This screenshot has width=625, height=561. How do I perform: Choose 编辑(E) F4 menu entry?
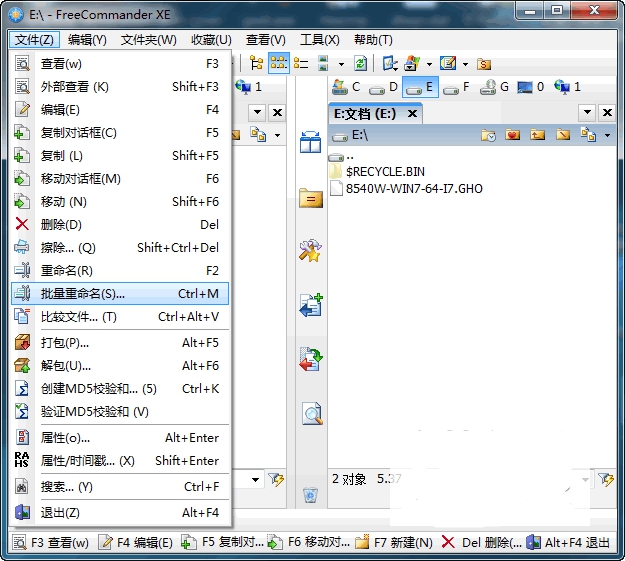(x=120, y=110)
